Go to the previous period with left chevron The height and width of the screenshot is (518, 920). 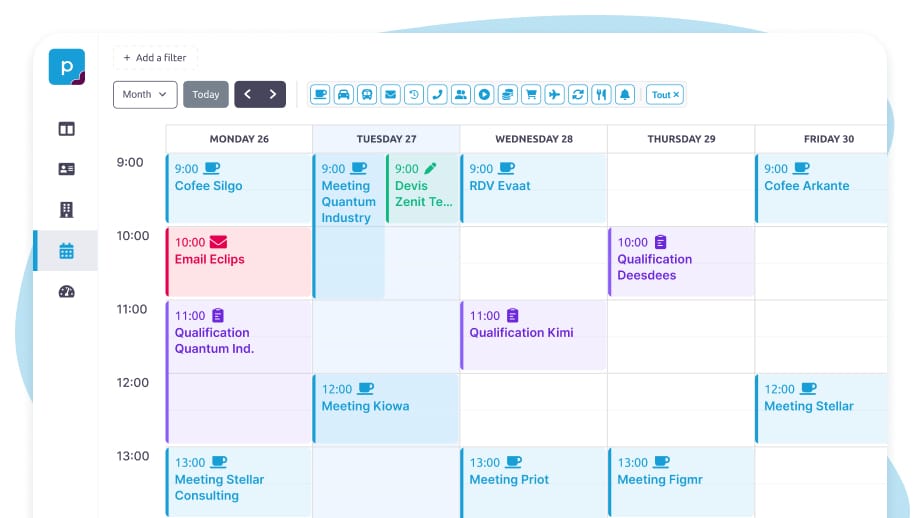(x=247, y=95)
